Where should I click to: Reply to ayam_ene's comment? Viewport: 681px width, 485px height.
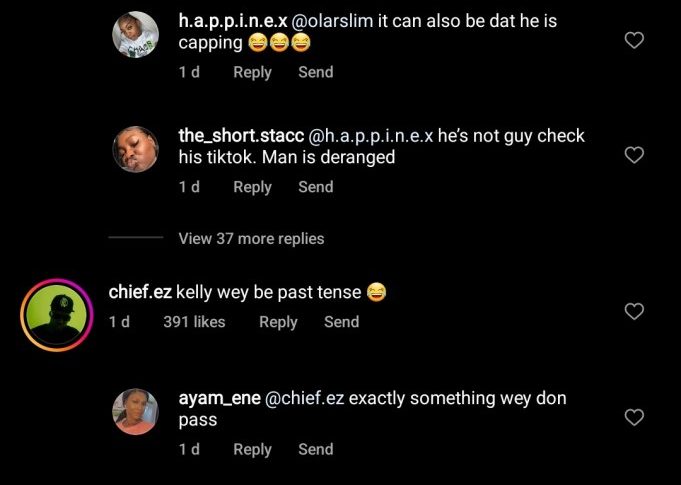[252, 450]
